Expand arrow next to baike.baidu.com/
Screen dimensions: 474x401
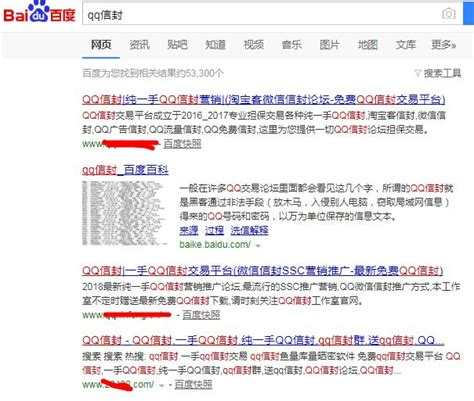[258, 246]
